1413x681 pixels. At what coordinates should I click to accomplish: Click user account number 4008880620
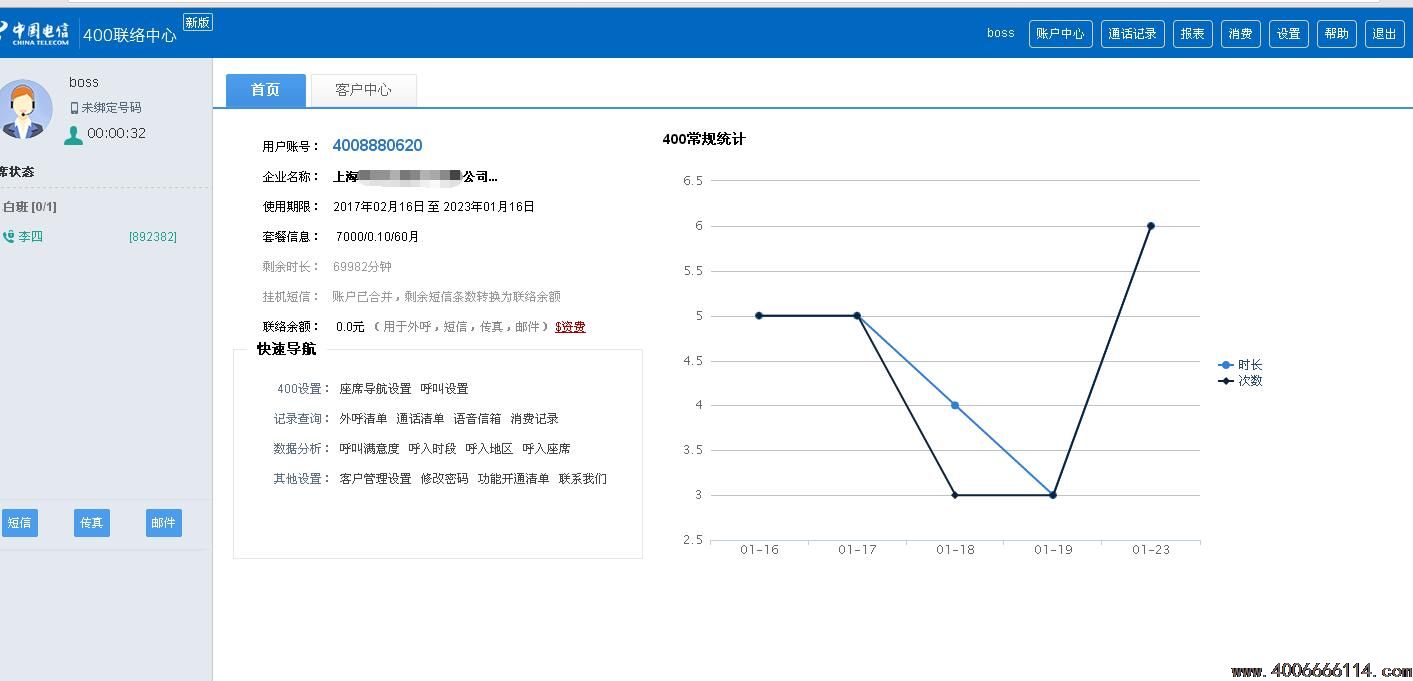(377, 146)
